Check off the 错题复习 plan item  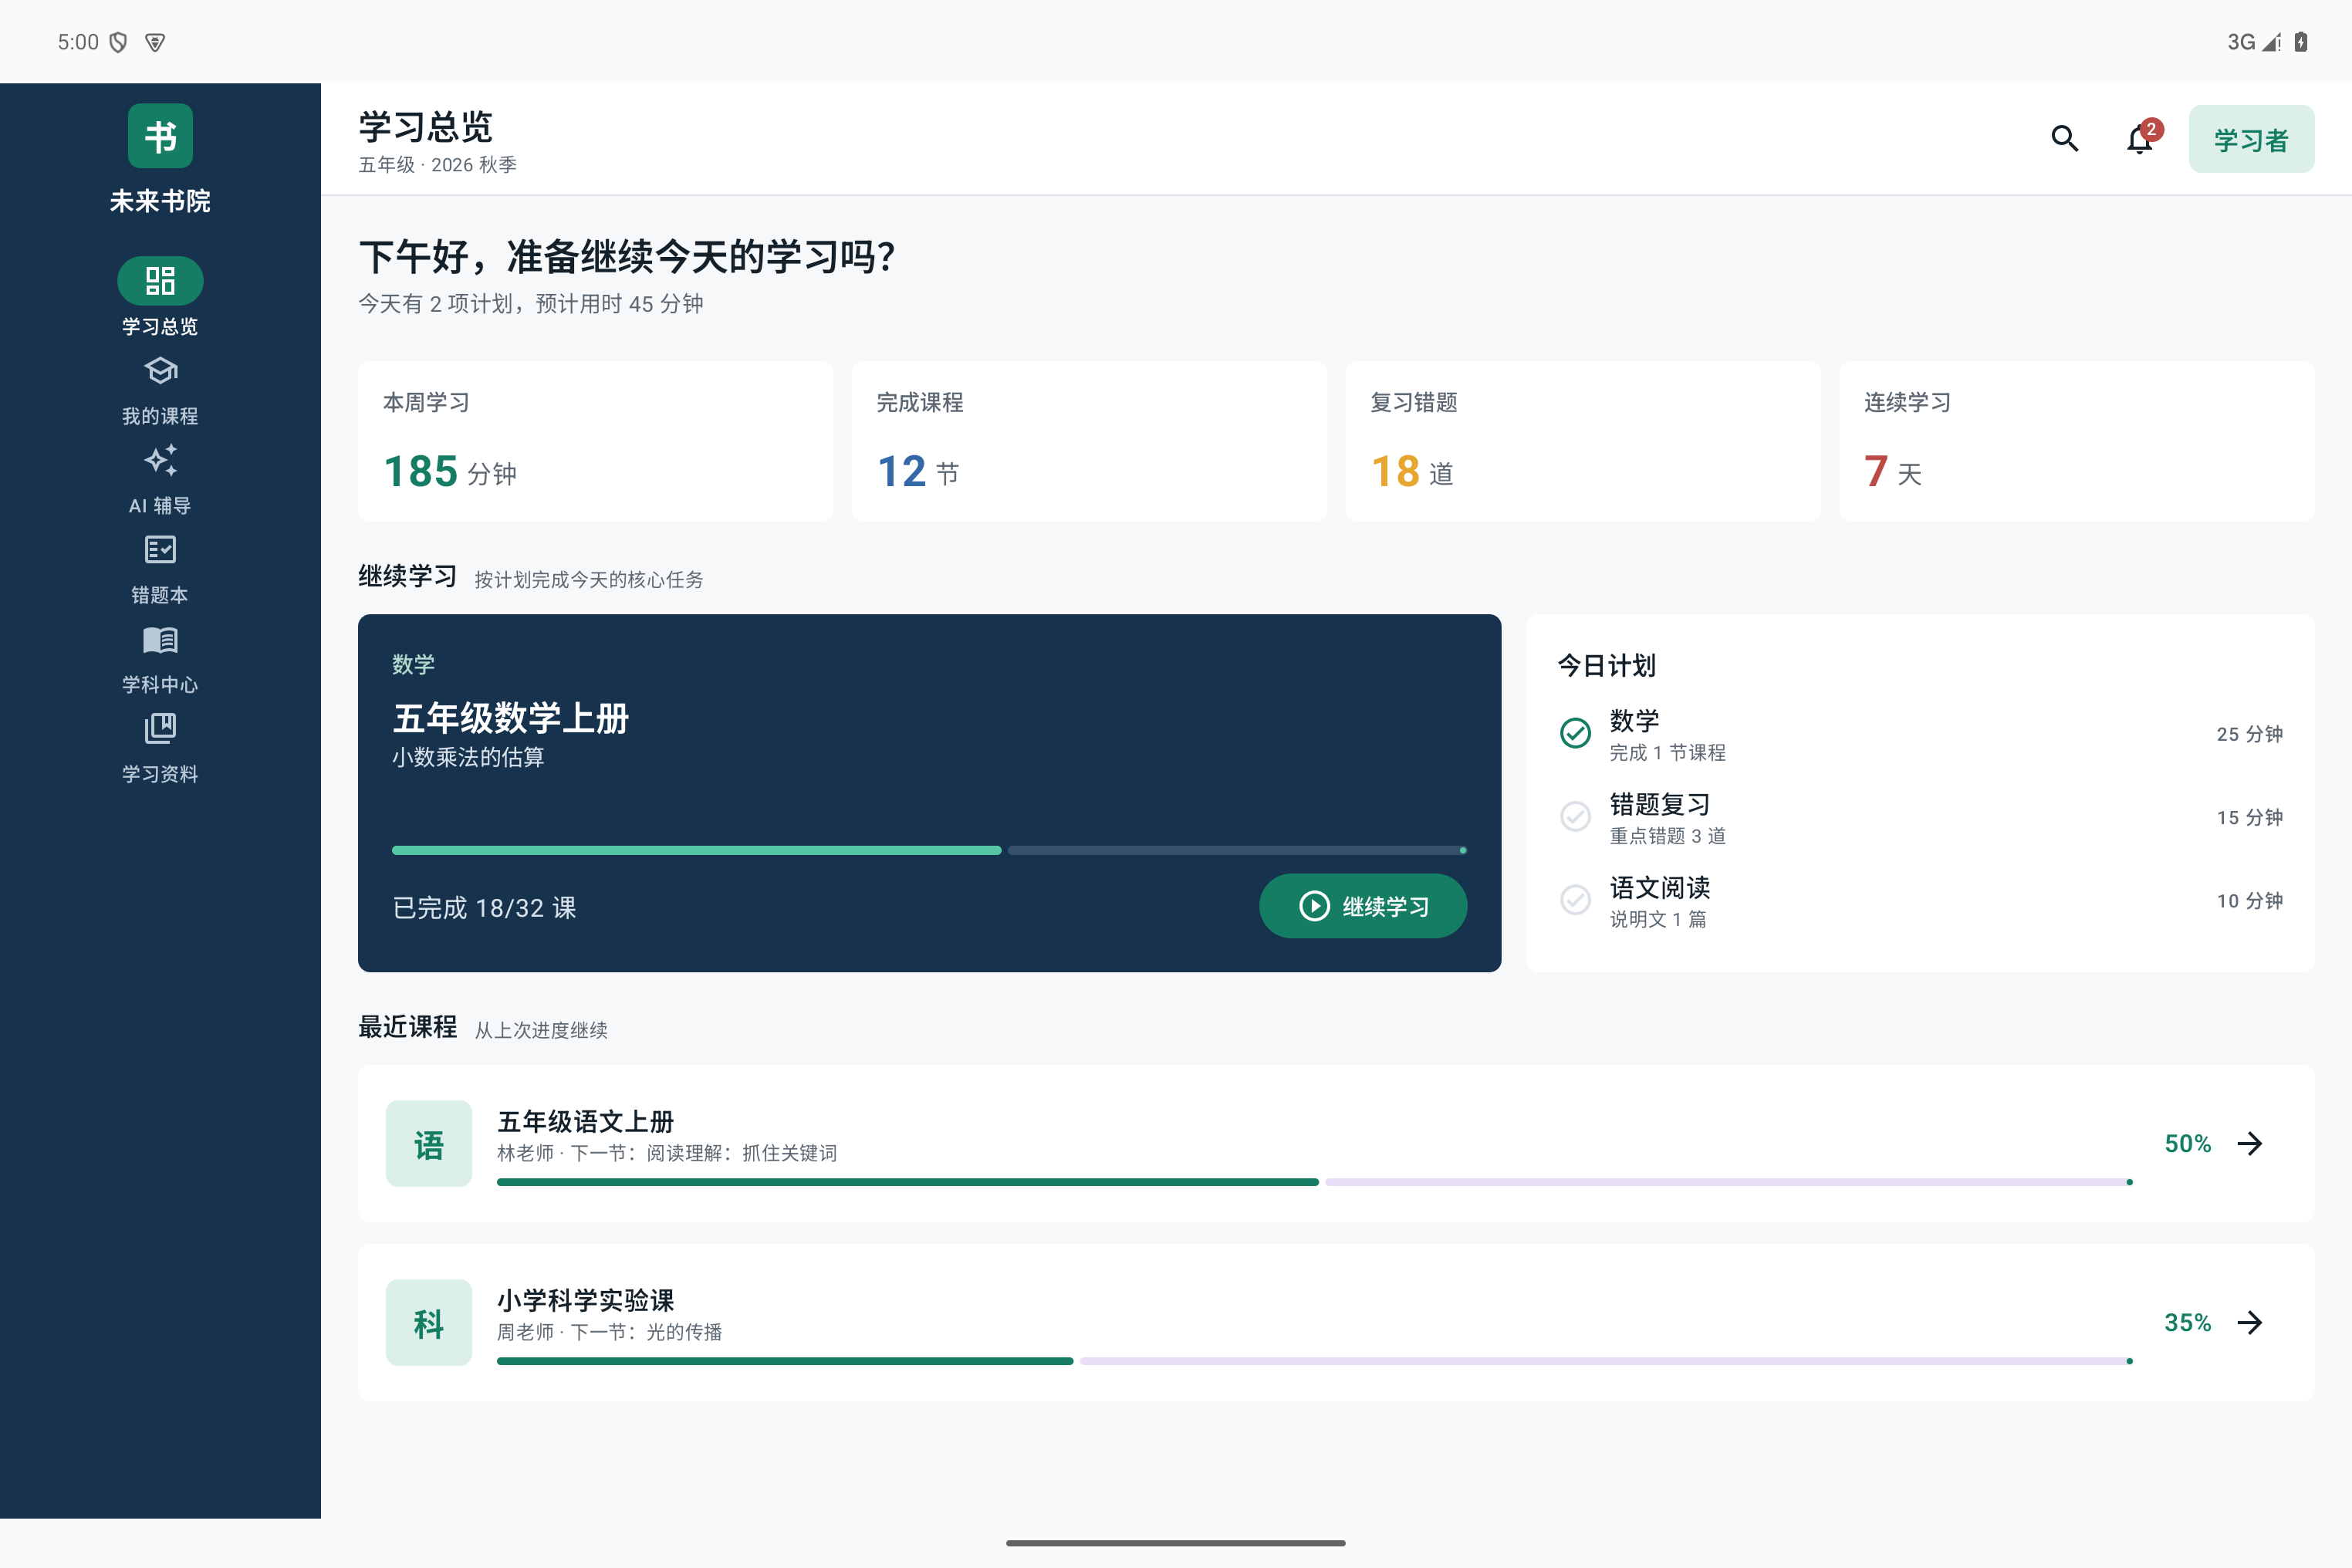click(x=1575, y=817)
